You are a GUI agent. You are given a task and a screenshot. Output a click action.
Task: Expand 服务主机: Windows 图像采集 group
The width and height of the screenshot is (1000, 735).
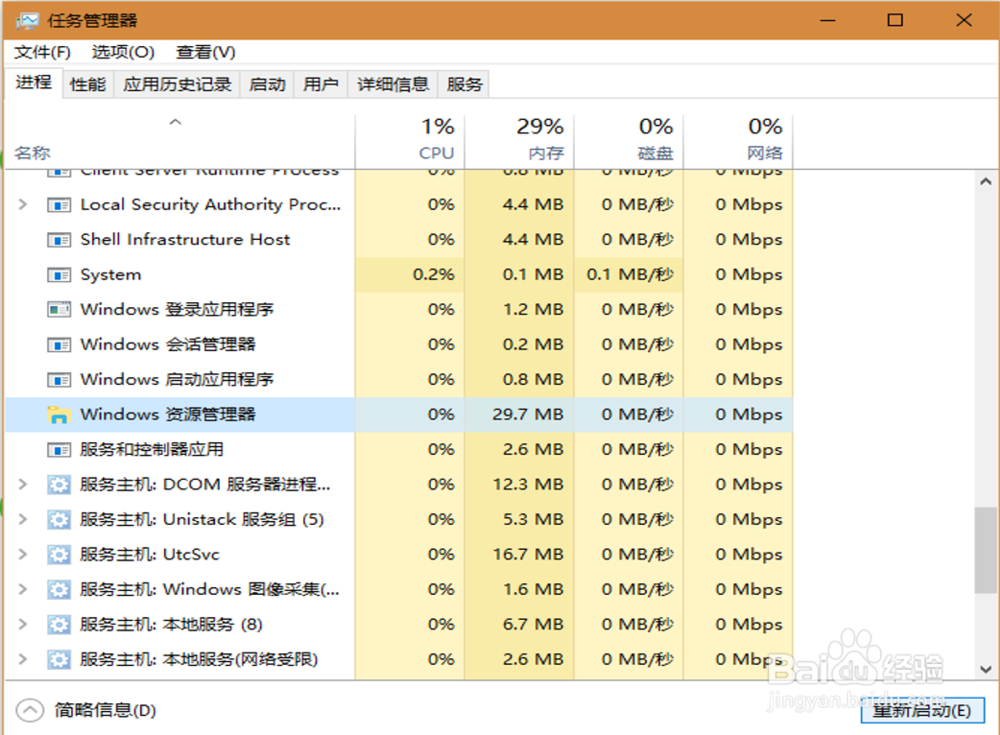[x=23, y=589]
